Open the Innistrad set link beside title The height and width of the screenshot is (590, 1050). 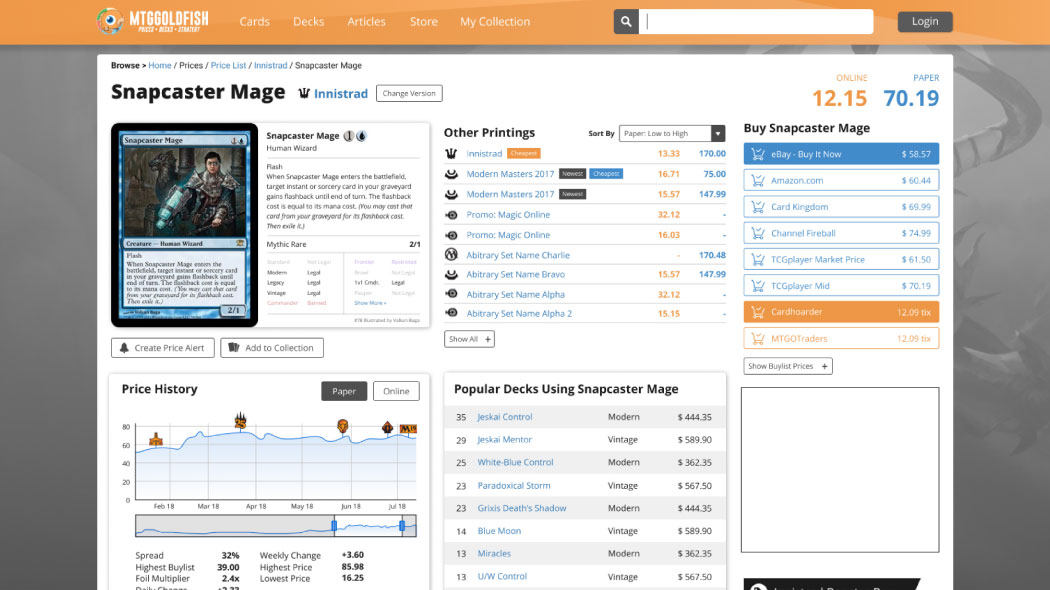(x=341, y=94)
